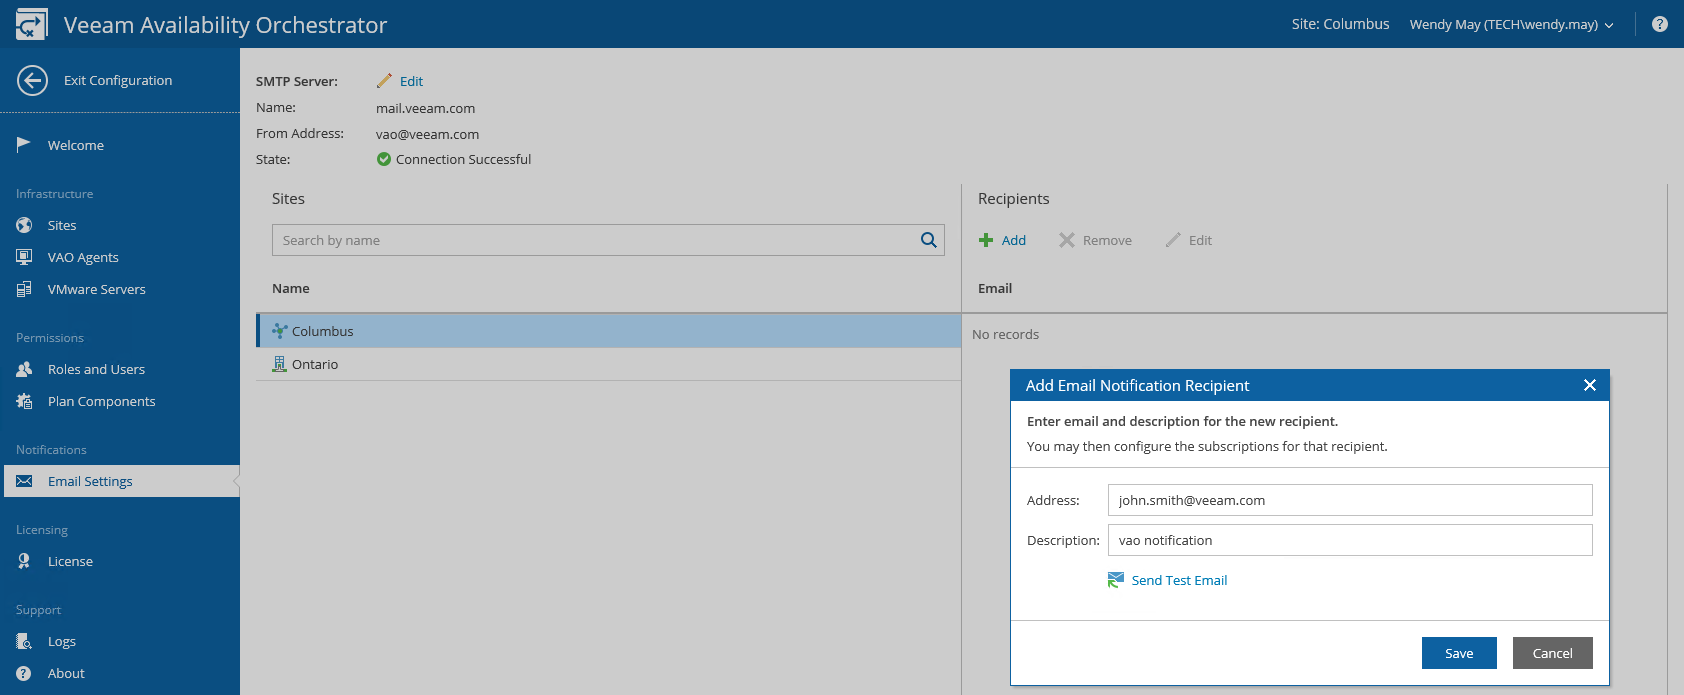This screenshot has width=1684, height=695.
Task: Expand the Wendy May user dropdown
Action: pos(1609,25)
